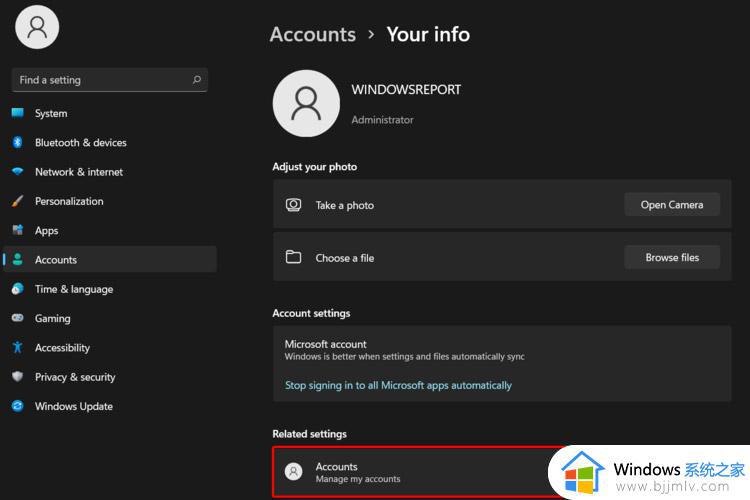Click the camera icon beside Take a photo
The width and height of the screenshot is (750, 500).
[x=293, y=205]
